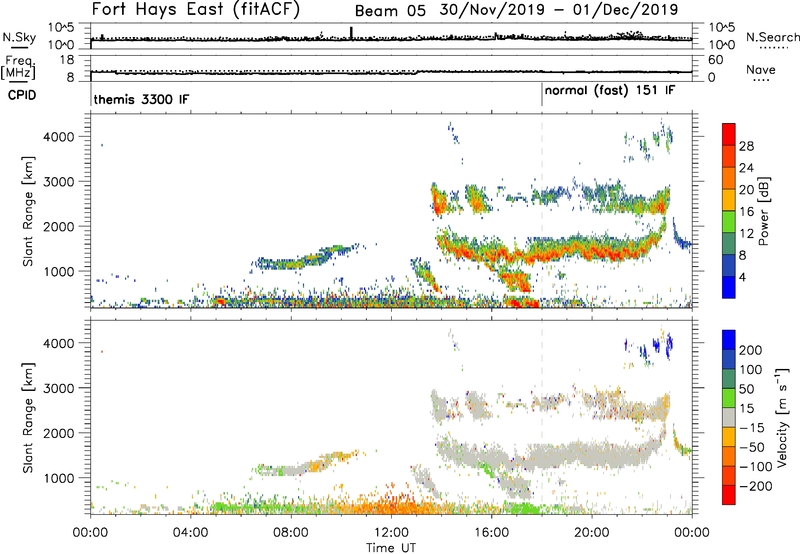Click the noise spike near 10:30 in N.Sky panel
This screenshot has height=554, width=800.
[351, 33]
